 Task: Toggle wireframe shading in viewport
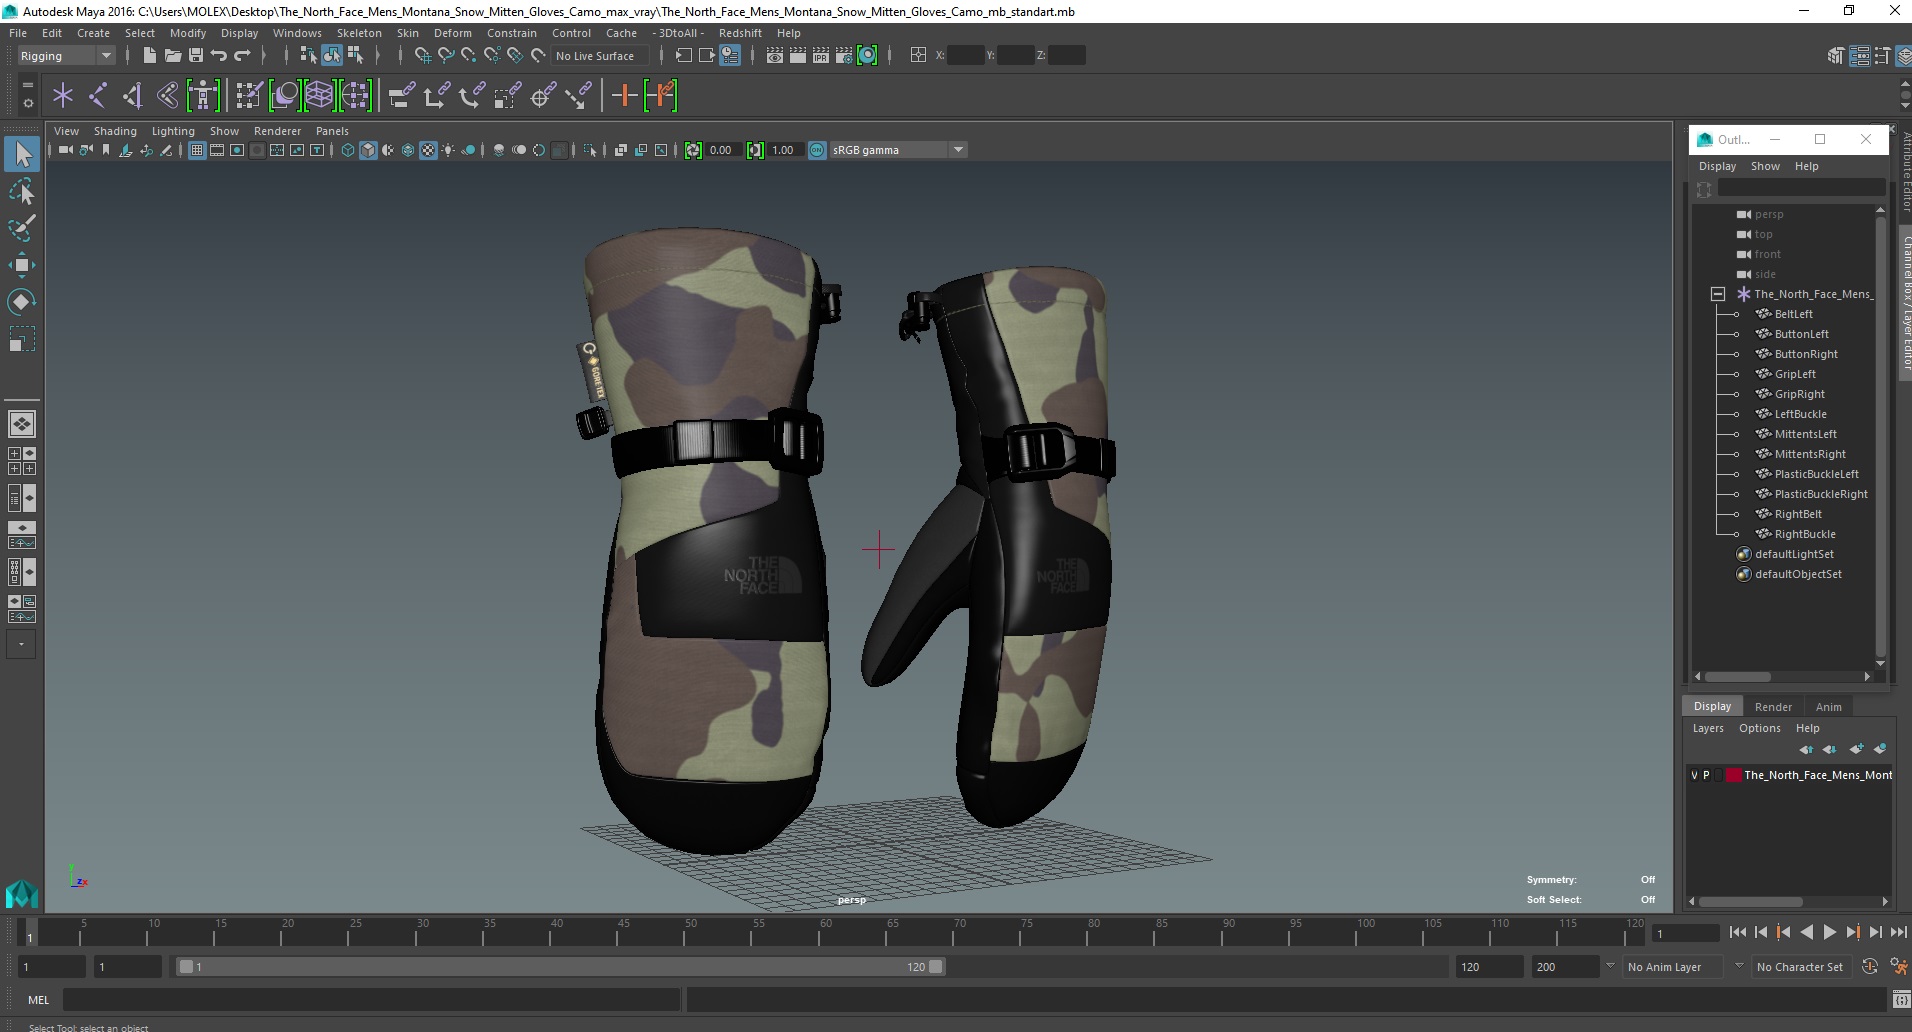click(x=348, y=150)
